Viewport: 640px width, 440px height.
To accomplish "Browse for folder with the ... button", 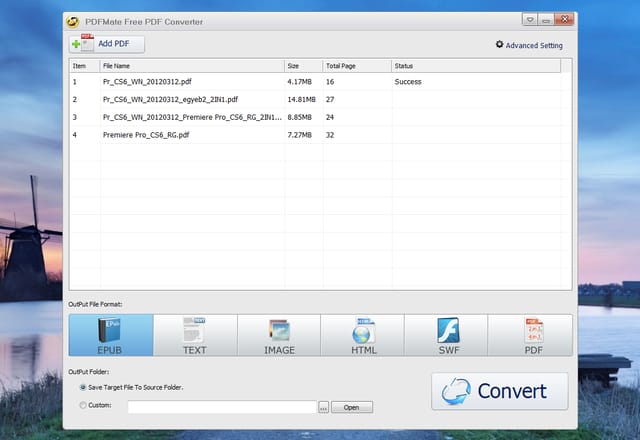I will click(x=323, y=407).
